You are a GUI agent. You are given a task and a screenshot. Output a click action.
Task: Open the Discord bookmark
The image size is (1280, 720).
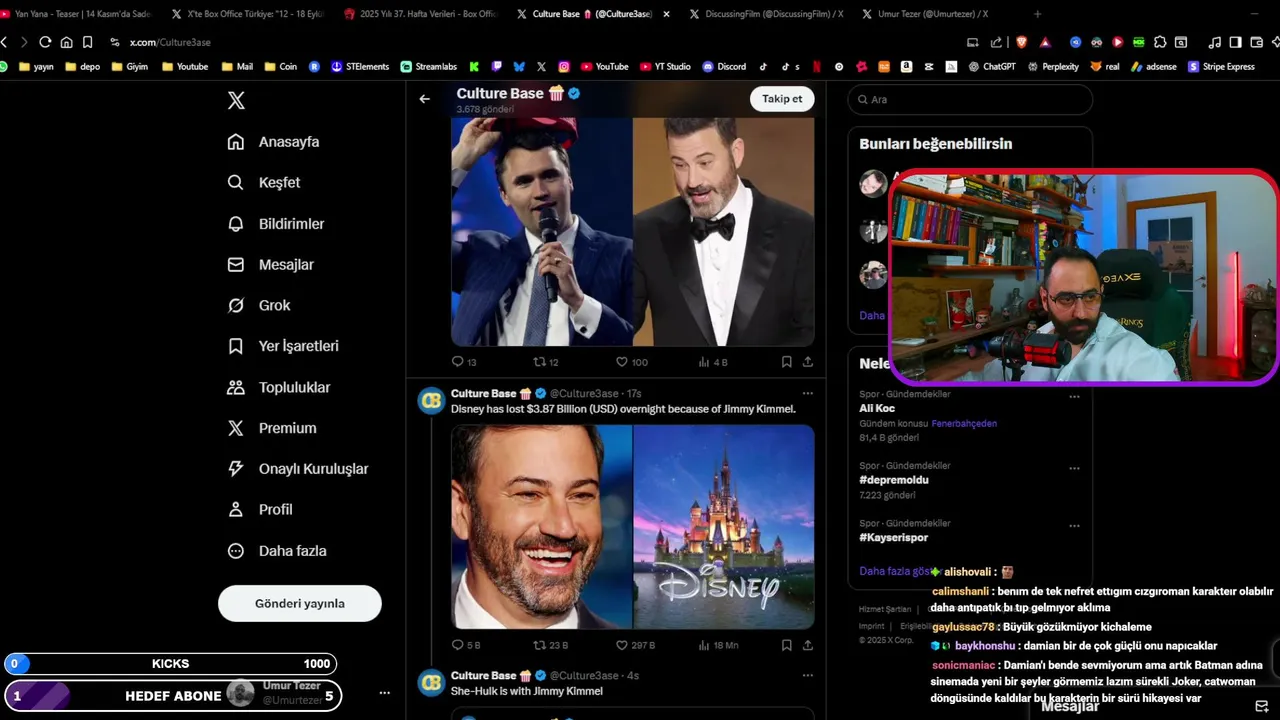[724, 67]
